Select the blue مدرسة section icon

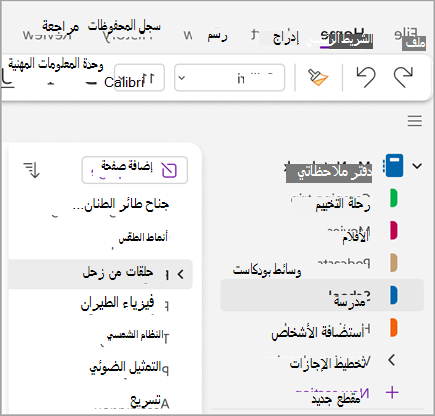click(x=394, y=295)
